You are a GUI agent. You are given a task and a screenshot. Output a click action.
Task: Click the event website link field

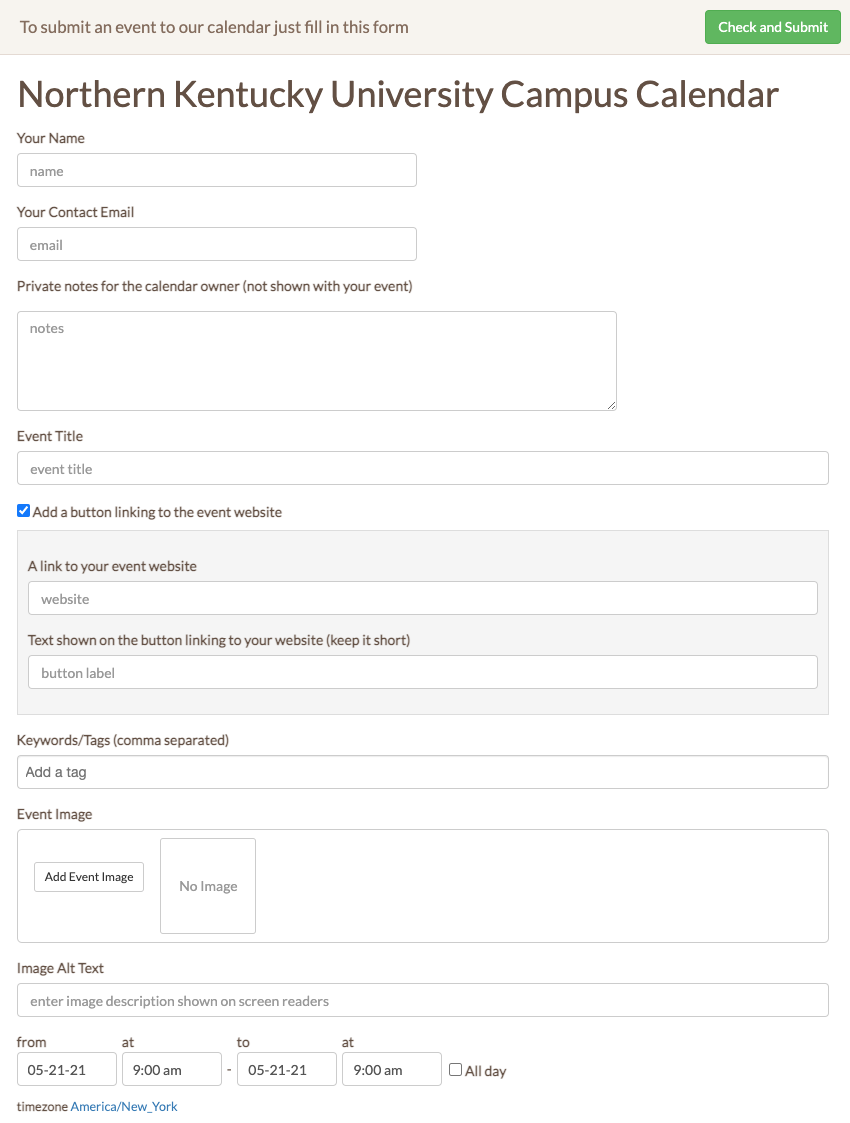422,598
